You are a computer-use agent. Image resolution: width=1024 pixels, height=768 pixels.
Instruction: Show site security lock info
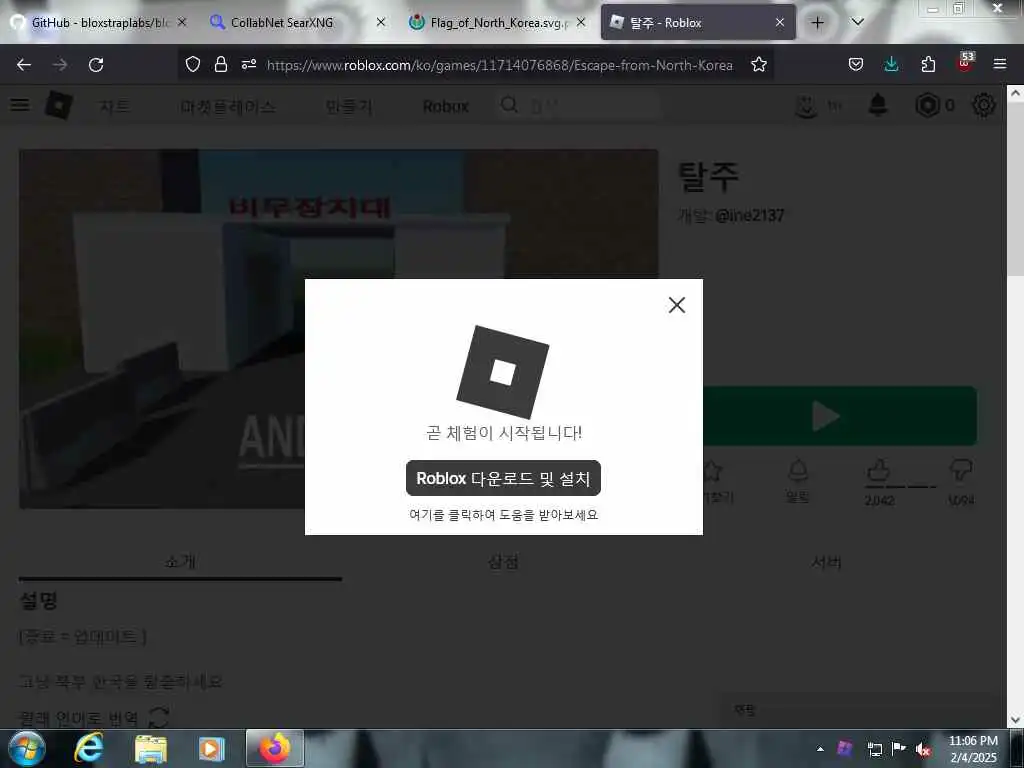(x=221, y=64)
